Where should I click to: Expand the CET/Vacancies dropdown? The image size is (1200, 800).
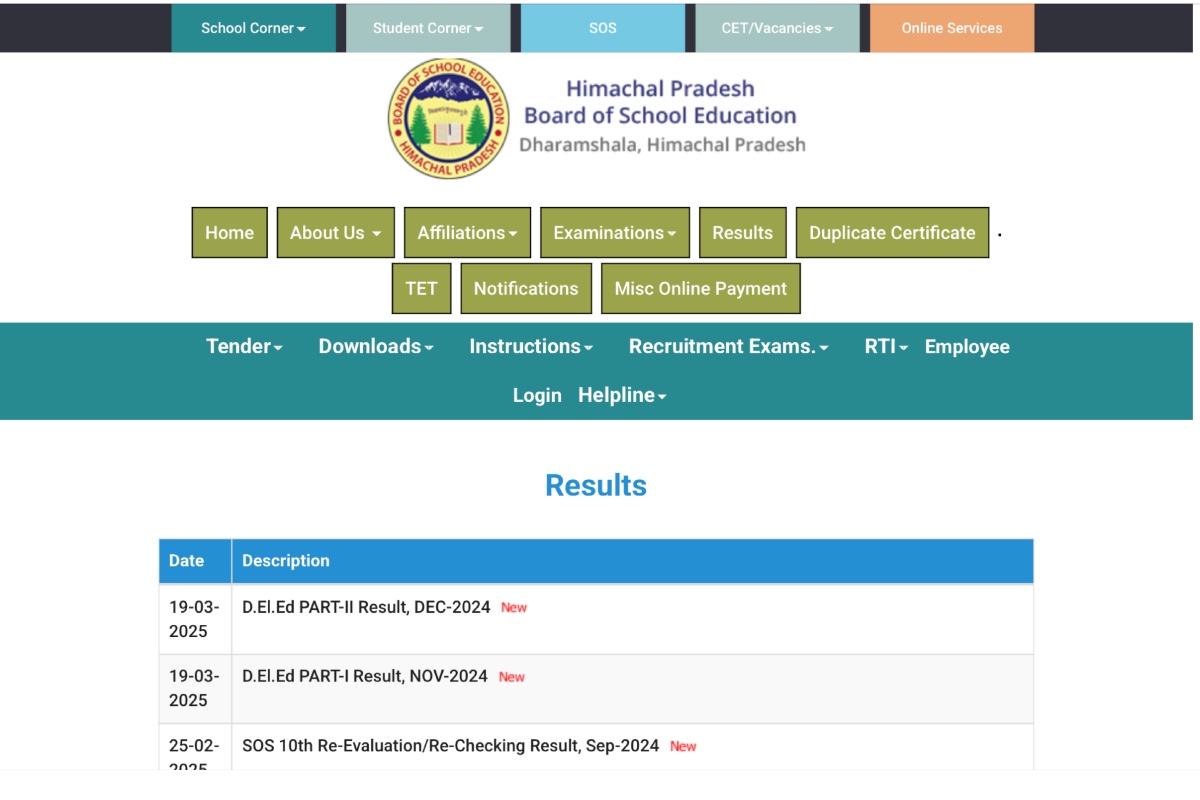[x=777, y=28]
